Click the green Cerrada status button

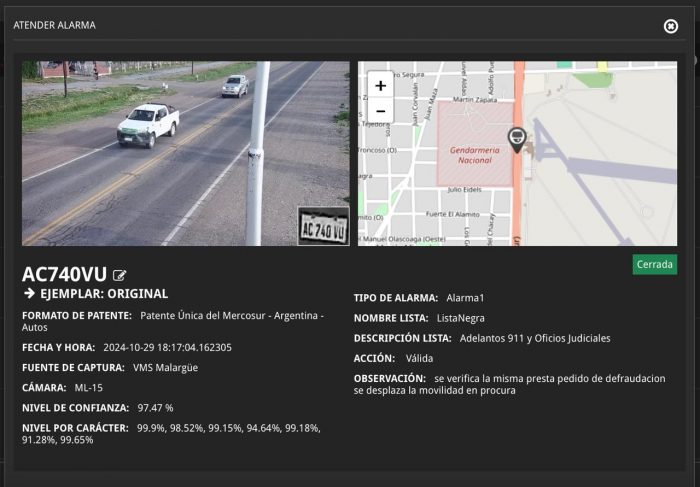coord(654,264)
